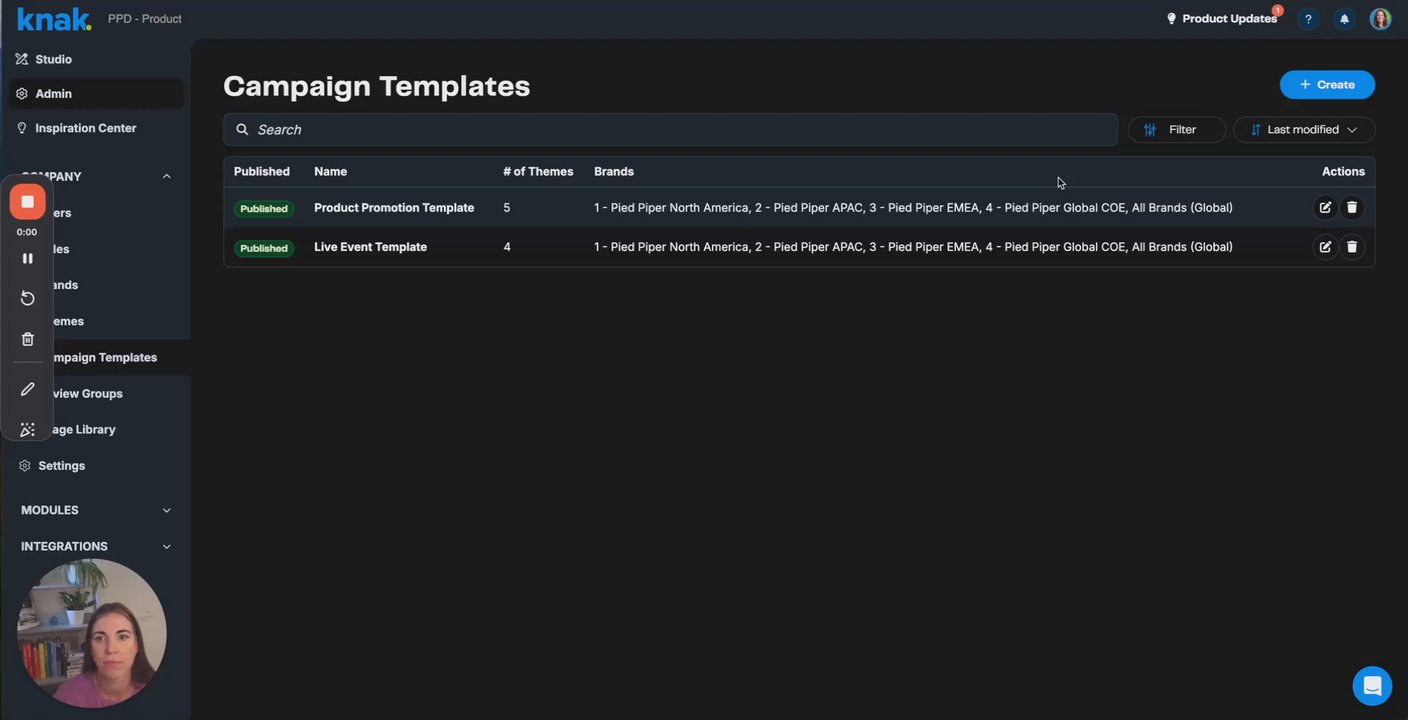Open the help question mark icon

1308,19
